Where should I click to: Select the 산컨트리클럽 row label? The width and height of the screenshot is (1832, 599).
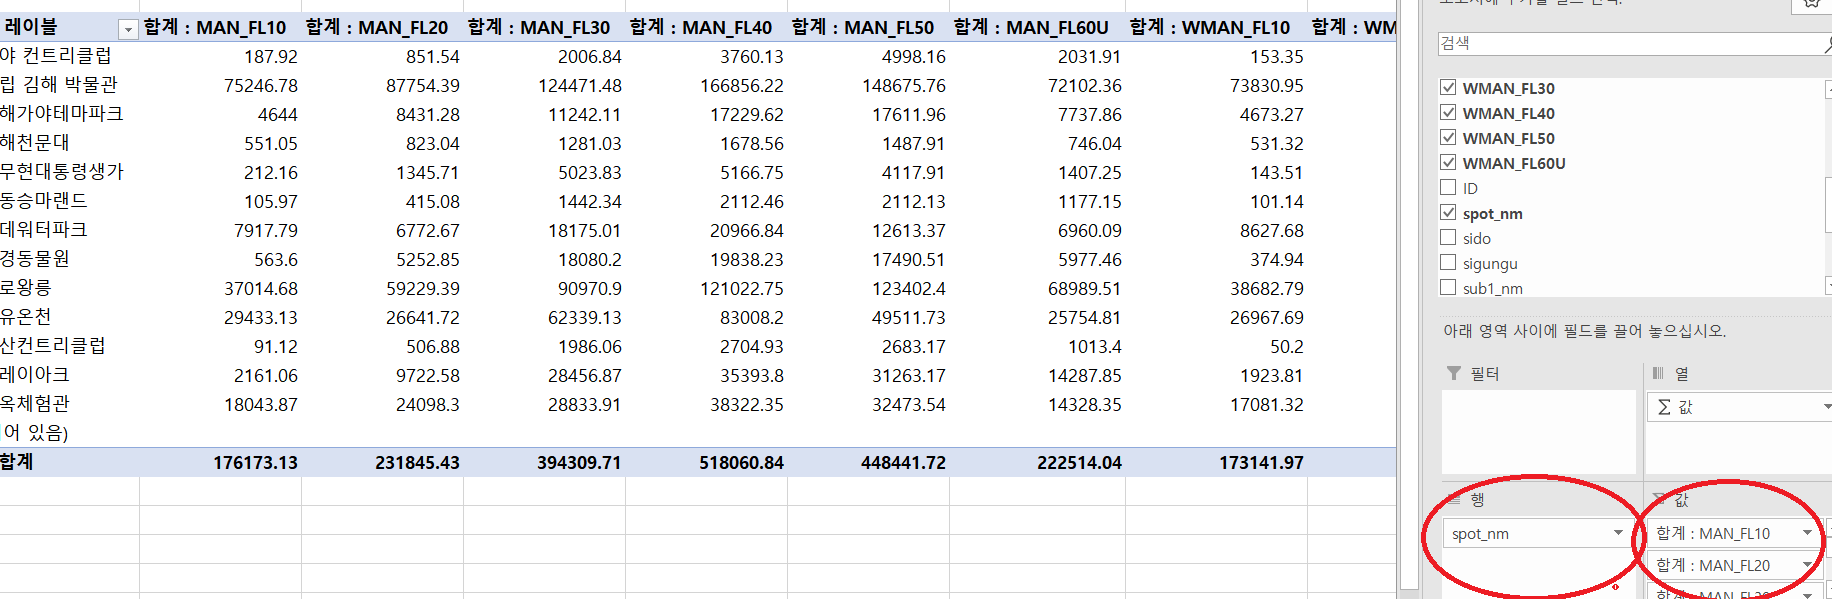tap(53, 346)
